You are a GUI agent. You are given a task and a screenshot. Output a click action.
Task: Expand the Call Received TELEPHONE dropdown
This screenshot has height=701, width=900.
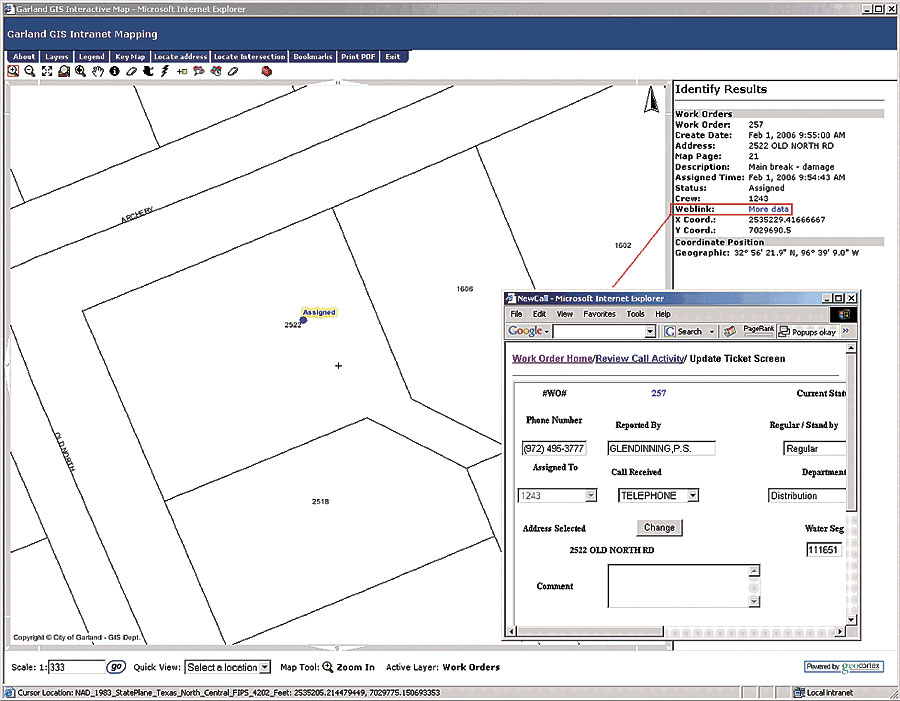click(693, 495)
